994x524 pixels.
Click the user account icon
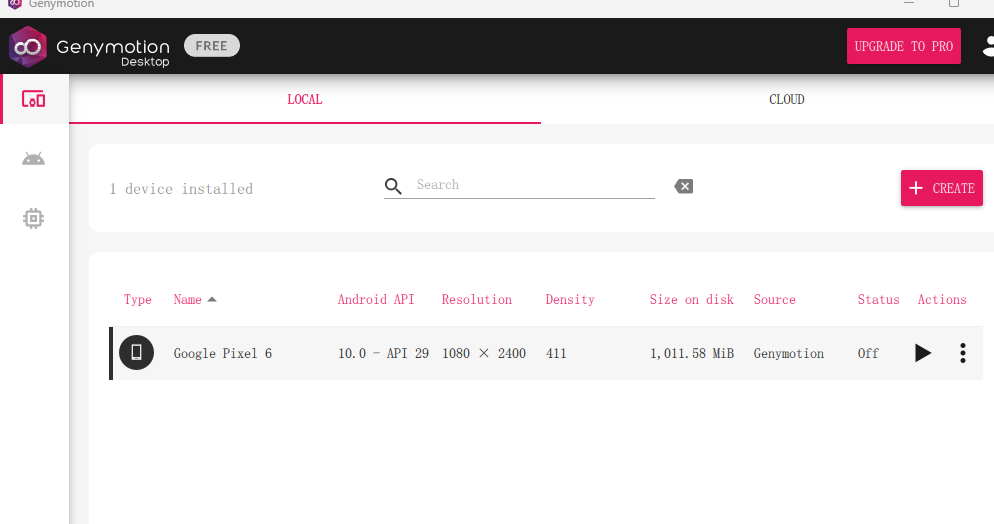pyautogui.click(x=988, y=46)
